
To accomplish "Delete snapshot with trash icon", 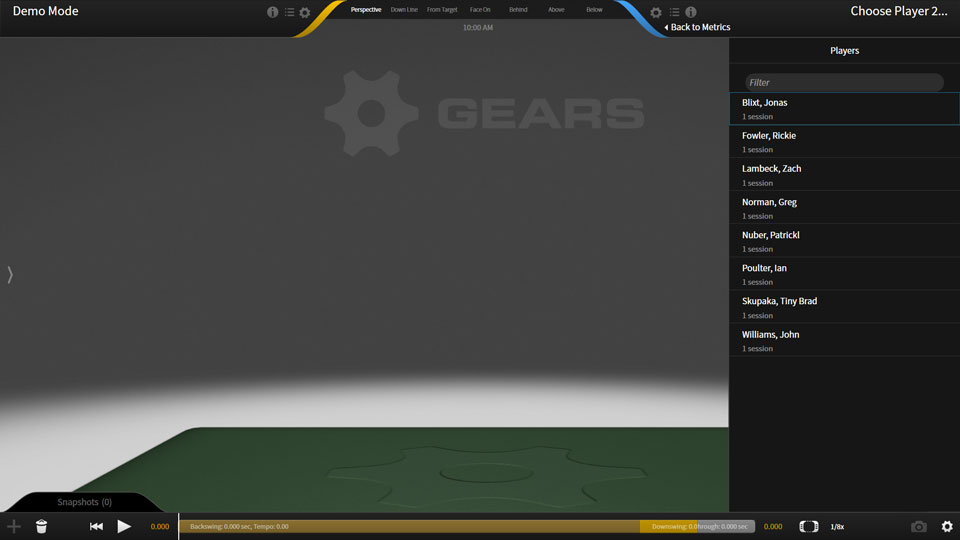I will click(41, 527).
